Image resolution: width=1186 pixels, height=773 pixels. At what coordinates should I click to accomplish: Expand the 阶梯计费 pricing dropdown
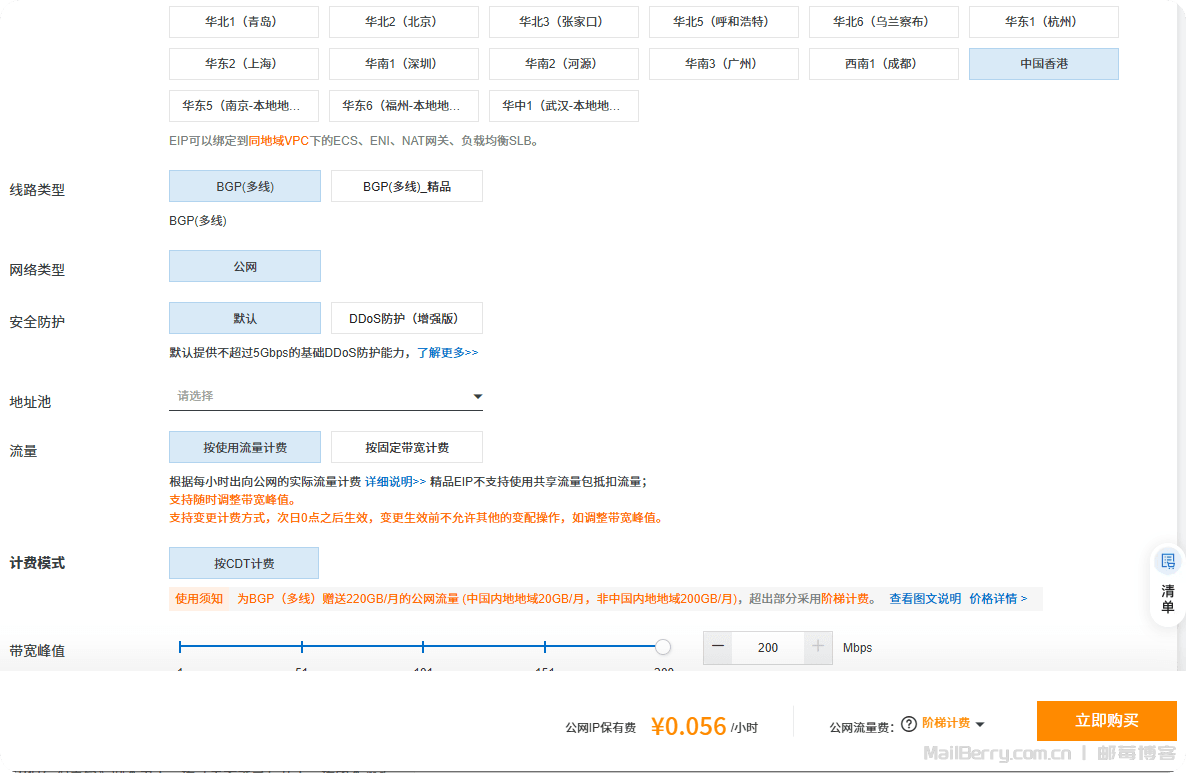click(953, 723)
